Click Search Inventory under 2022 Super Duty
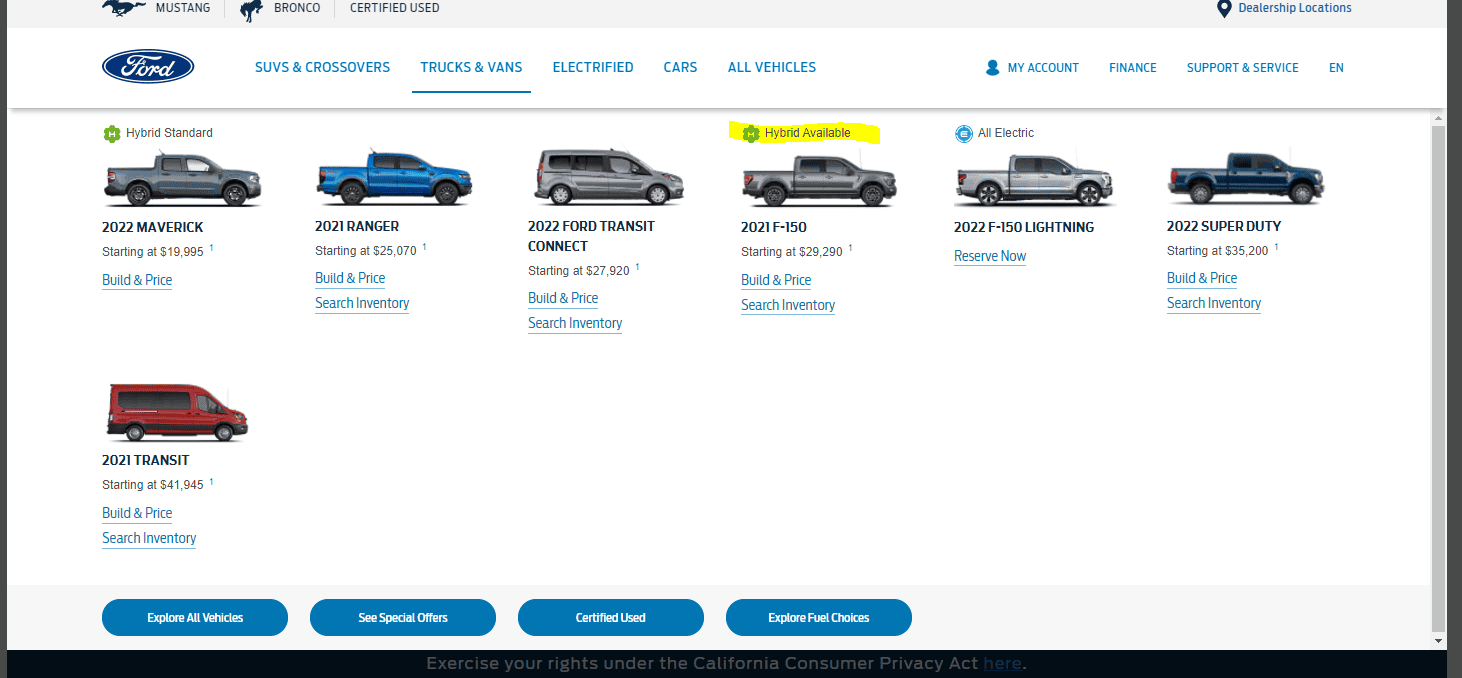Viewport: 1462px width, 678px height. 1214,303
